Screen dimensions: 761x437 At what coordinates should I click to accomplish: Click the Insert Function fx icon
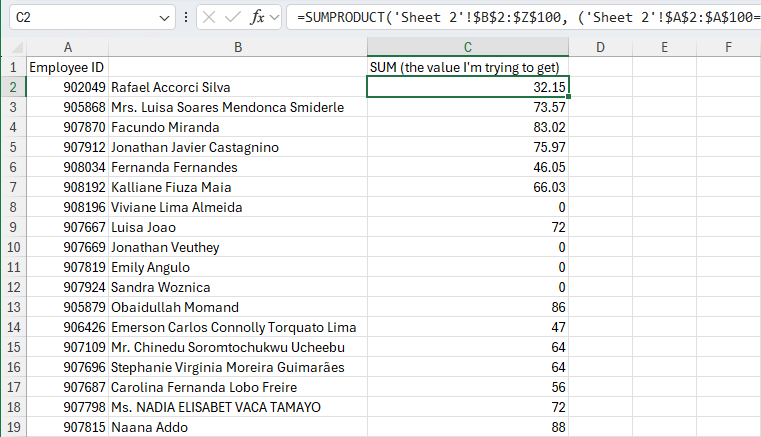(x=257, y=17)
